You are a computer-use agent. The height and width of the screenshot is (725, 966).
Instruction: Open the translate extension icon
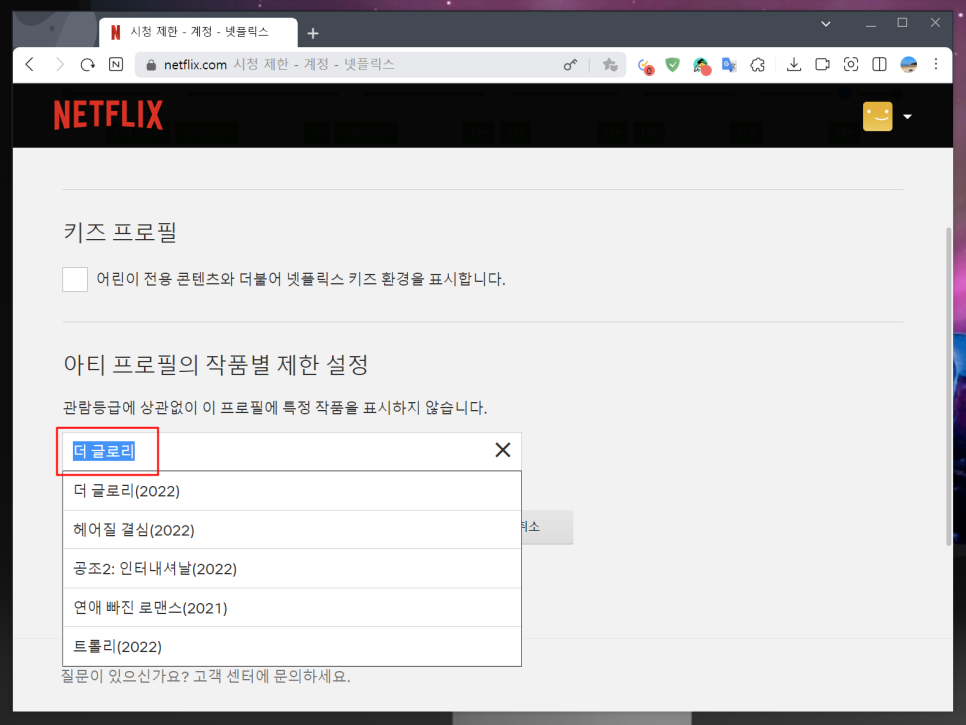pos(729,64)
